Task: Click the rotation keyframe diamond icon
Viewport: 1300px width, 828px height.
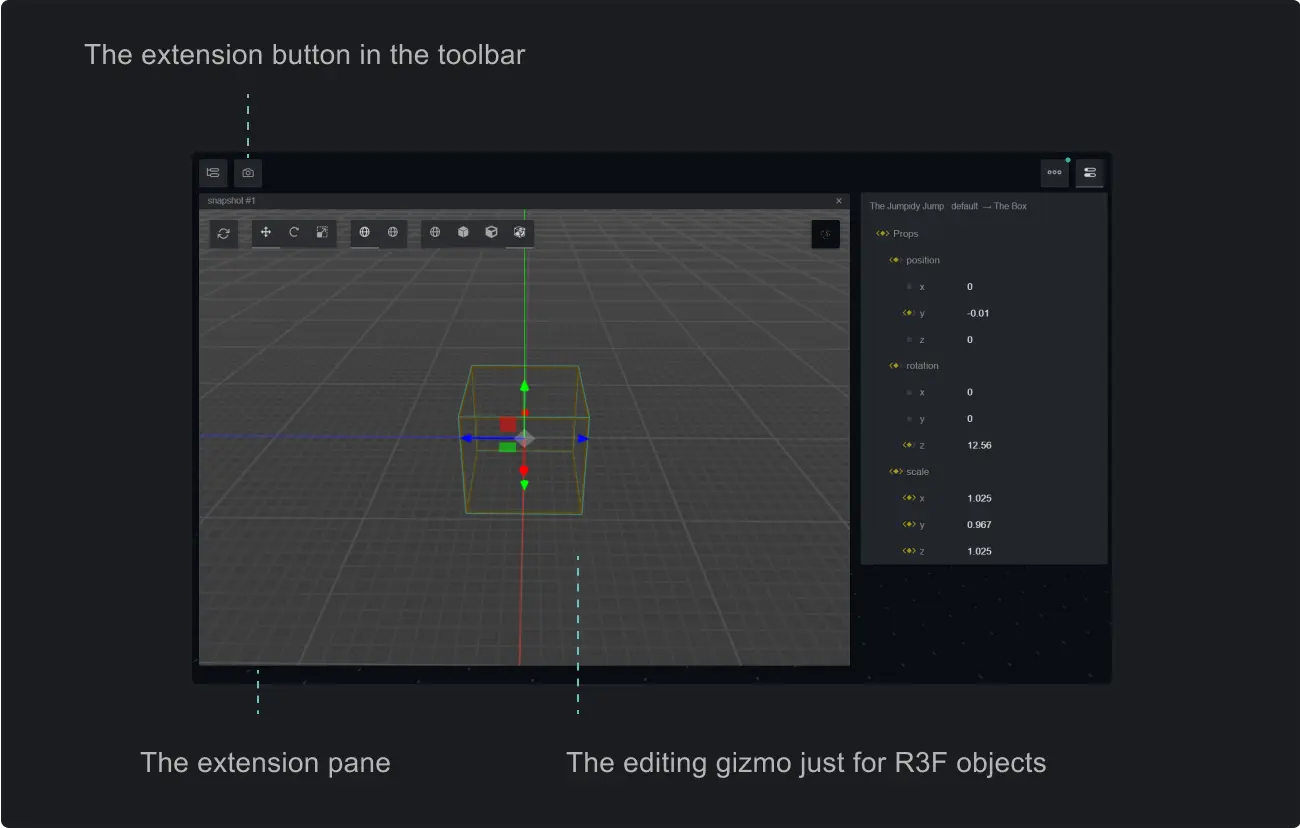Action: tap(895, 366)
